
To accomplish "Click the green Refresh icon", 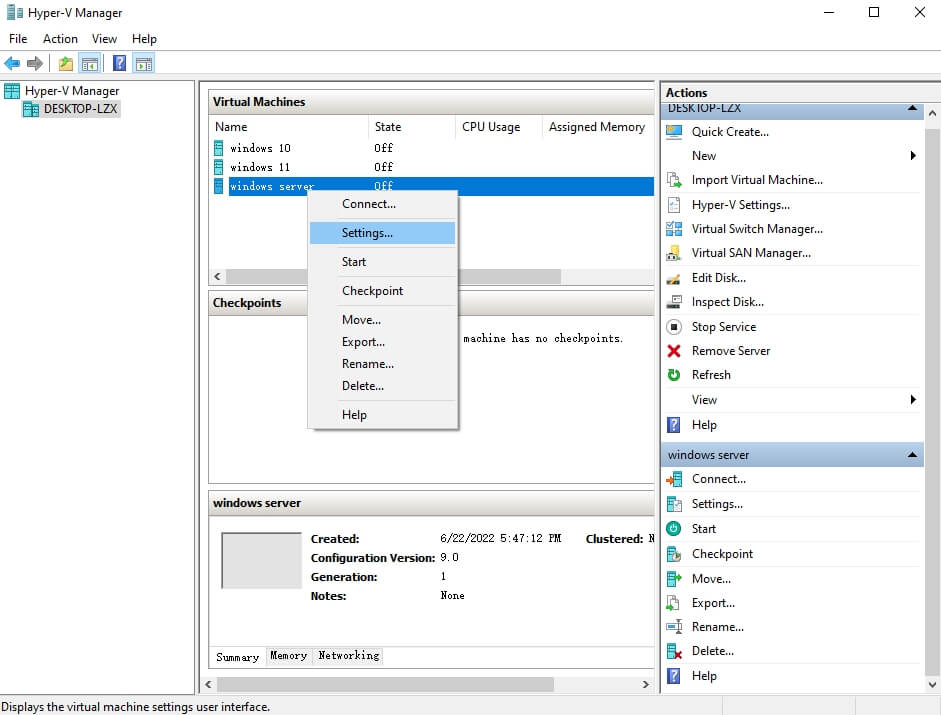I will coord(674,375).
